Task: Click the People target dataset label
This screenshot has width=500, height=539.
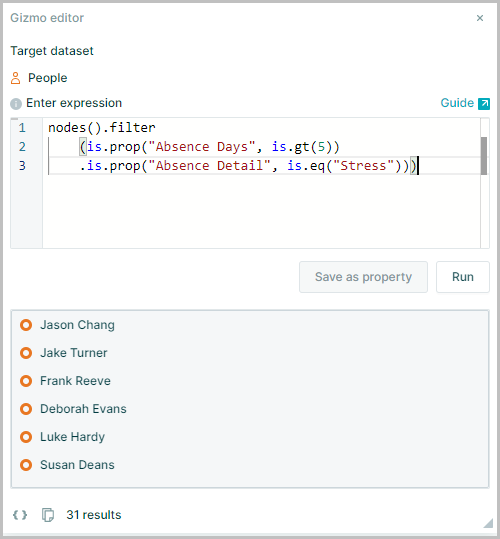Action: [x=47, y=78]
